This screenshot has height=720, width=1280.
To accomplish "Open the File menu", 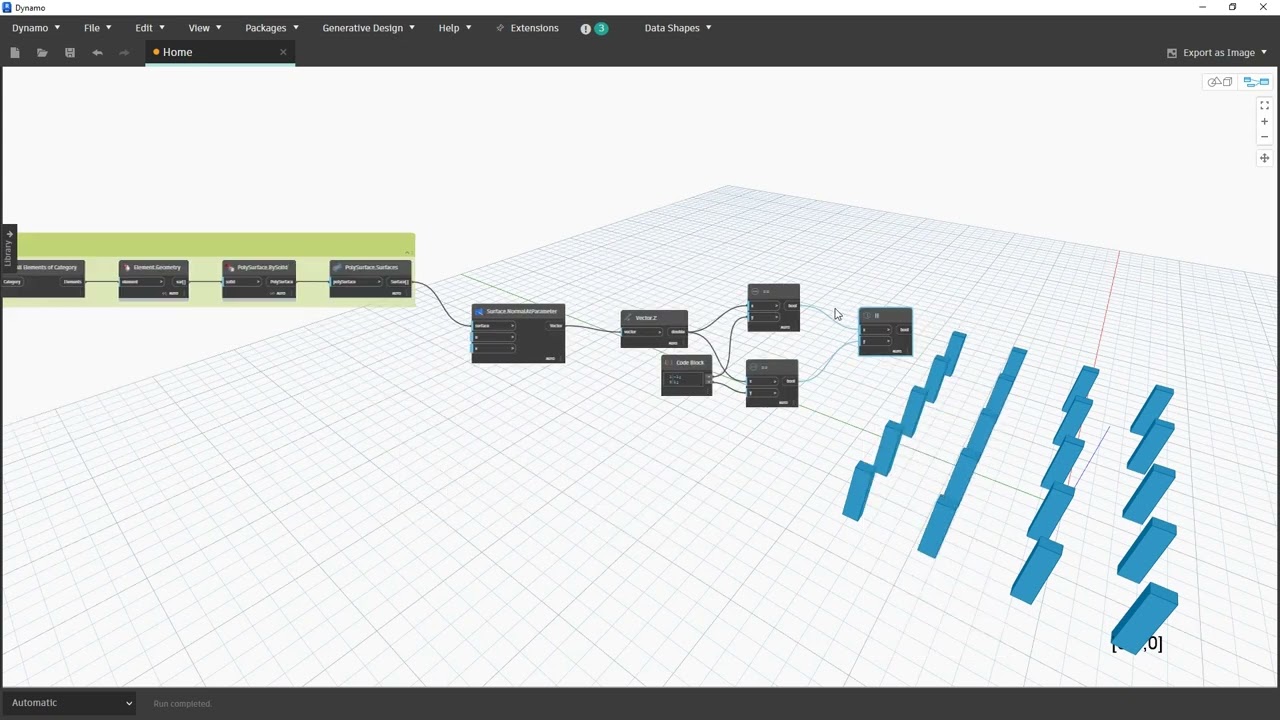I will click(x=98, y=28).
